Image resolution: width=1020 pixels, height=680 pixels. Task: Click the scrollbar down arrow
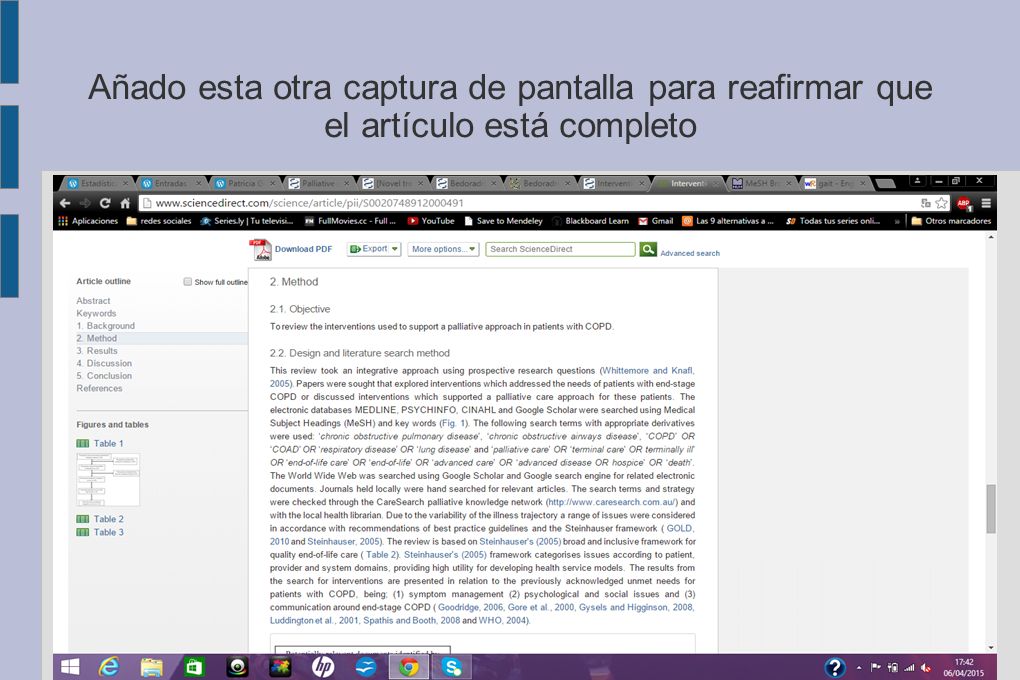(x=991, y=647)
